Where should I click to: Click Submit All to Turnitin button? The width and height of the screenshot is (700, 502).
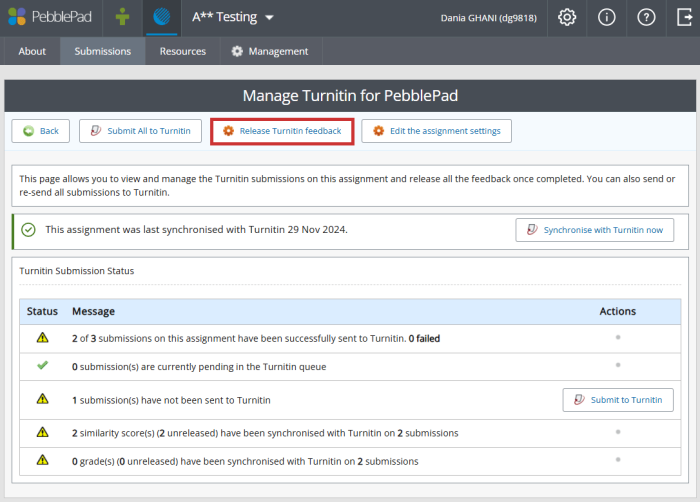(x=140, y=131)
